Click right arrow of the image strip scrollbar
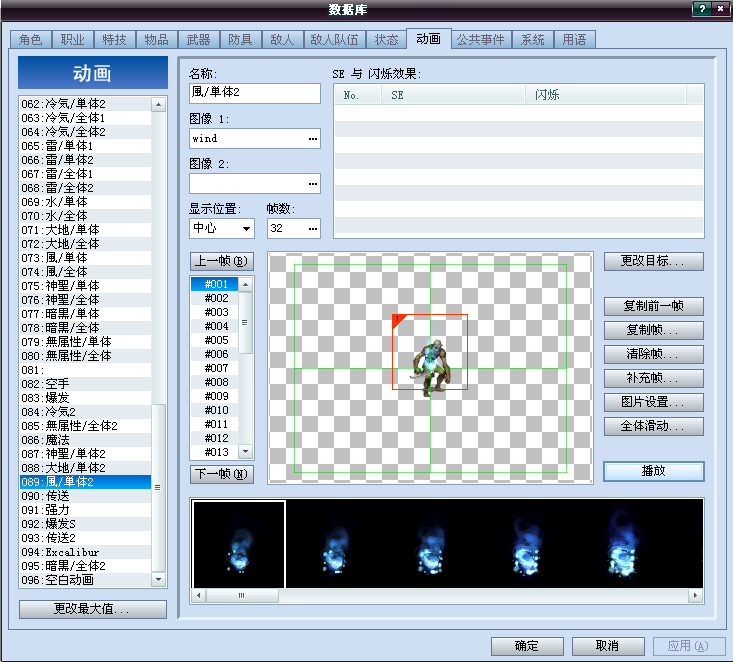This screenshot has height=662, width=733. coord(695,595)
